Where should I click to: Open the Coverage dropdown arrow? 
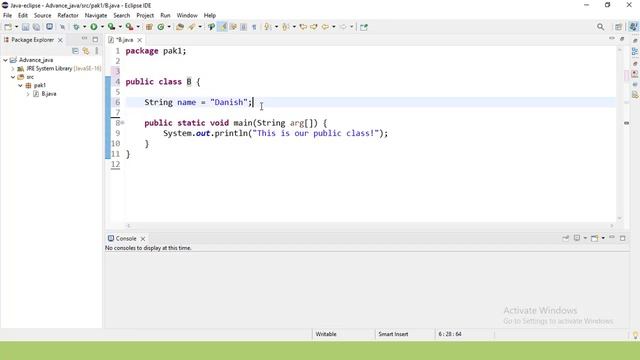[120, 27]
